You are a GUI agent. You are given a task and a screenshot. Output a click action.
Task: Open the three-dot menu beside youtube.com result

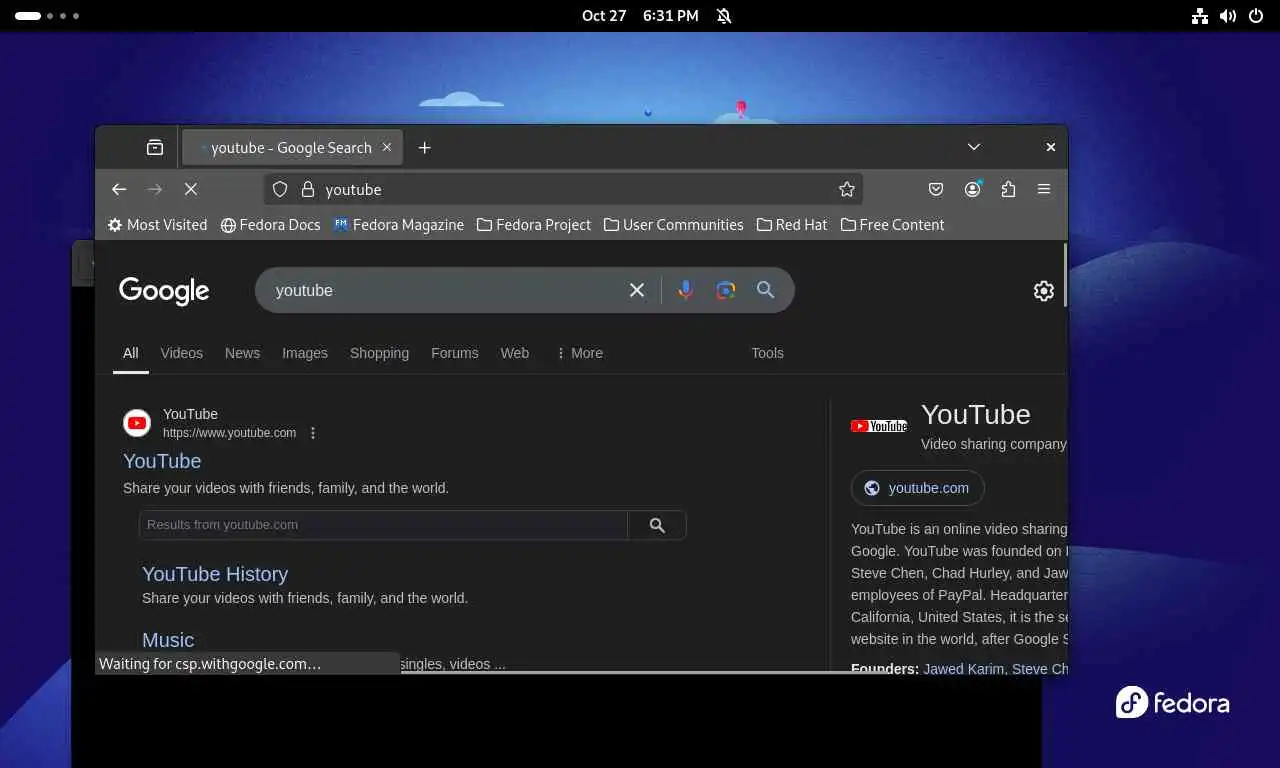313,433
